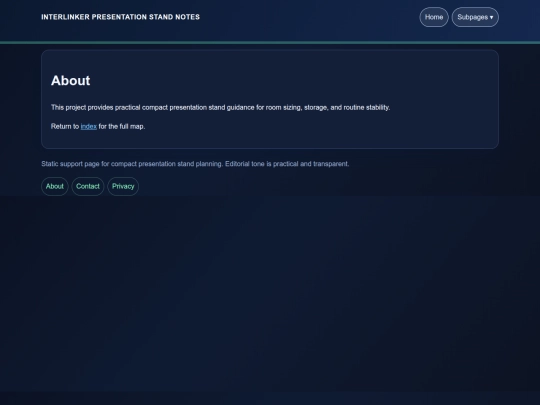Click the project description paragraph about room sizing
The height and width of the screenshot is (405, 540).
220,107
